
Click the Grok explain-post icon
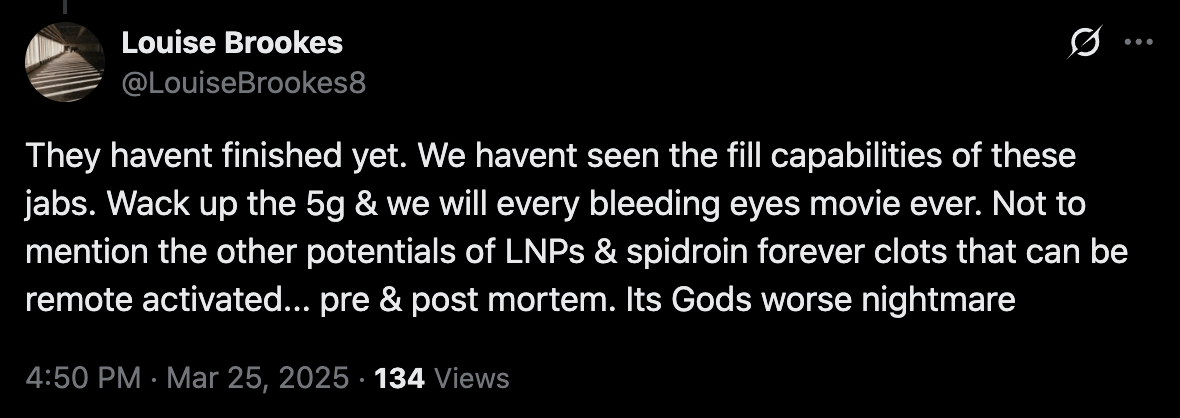[1086, 43]
